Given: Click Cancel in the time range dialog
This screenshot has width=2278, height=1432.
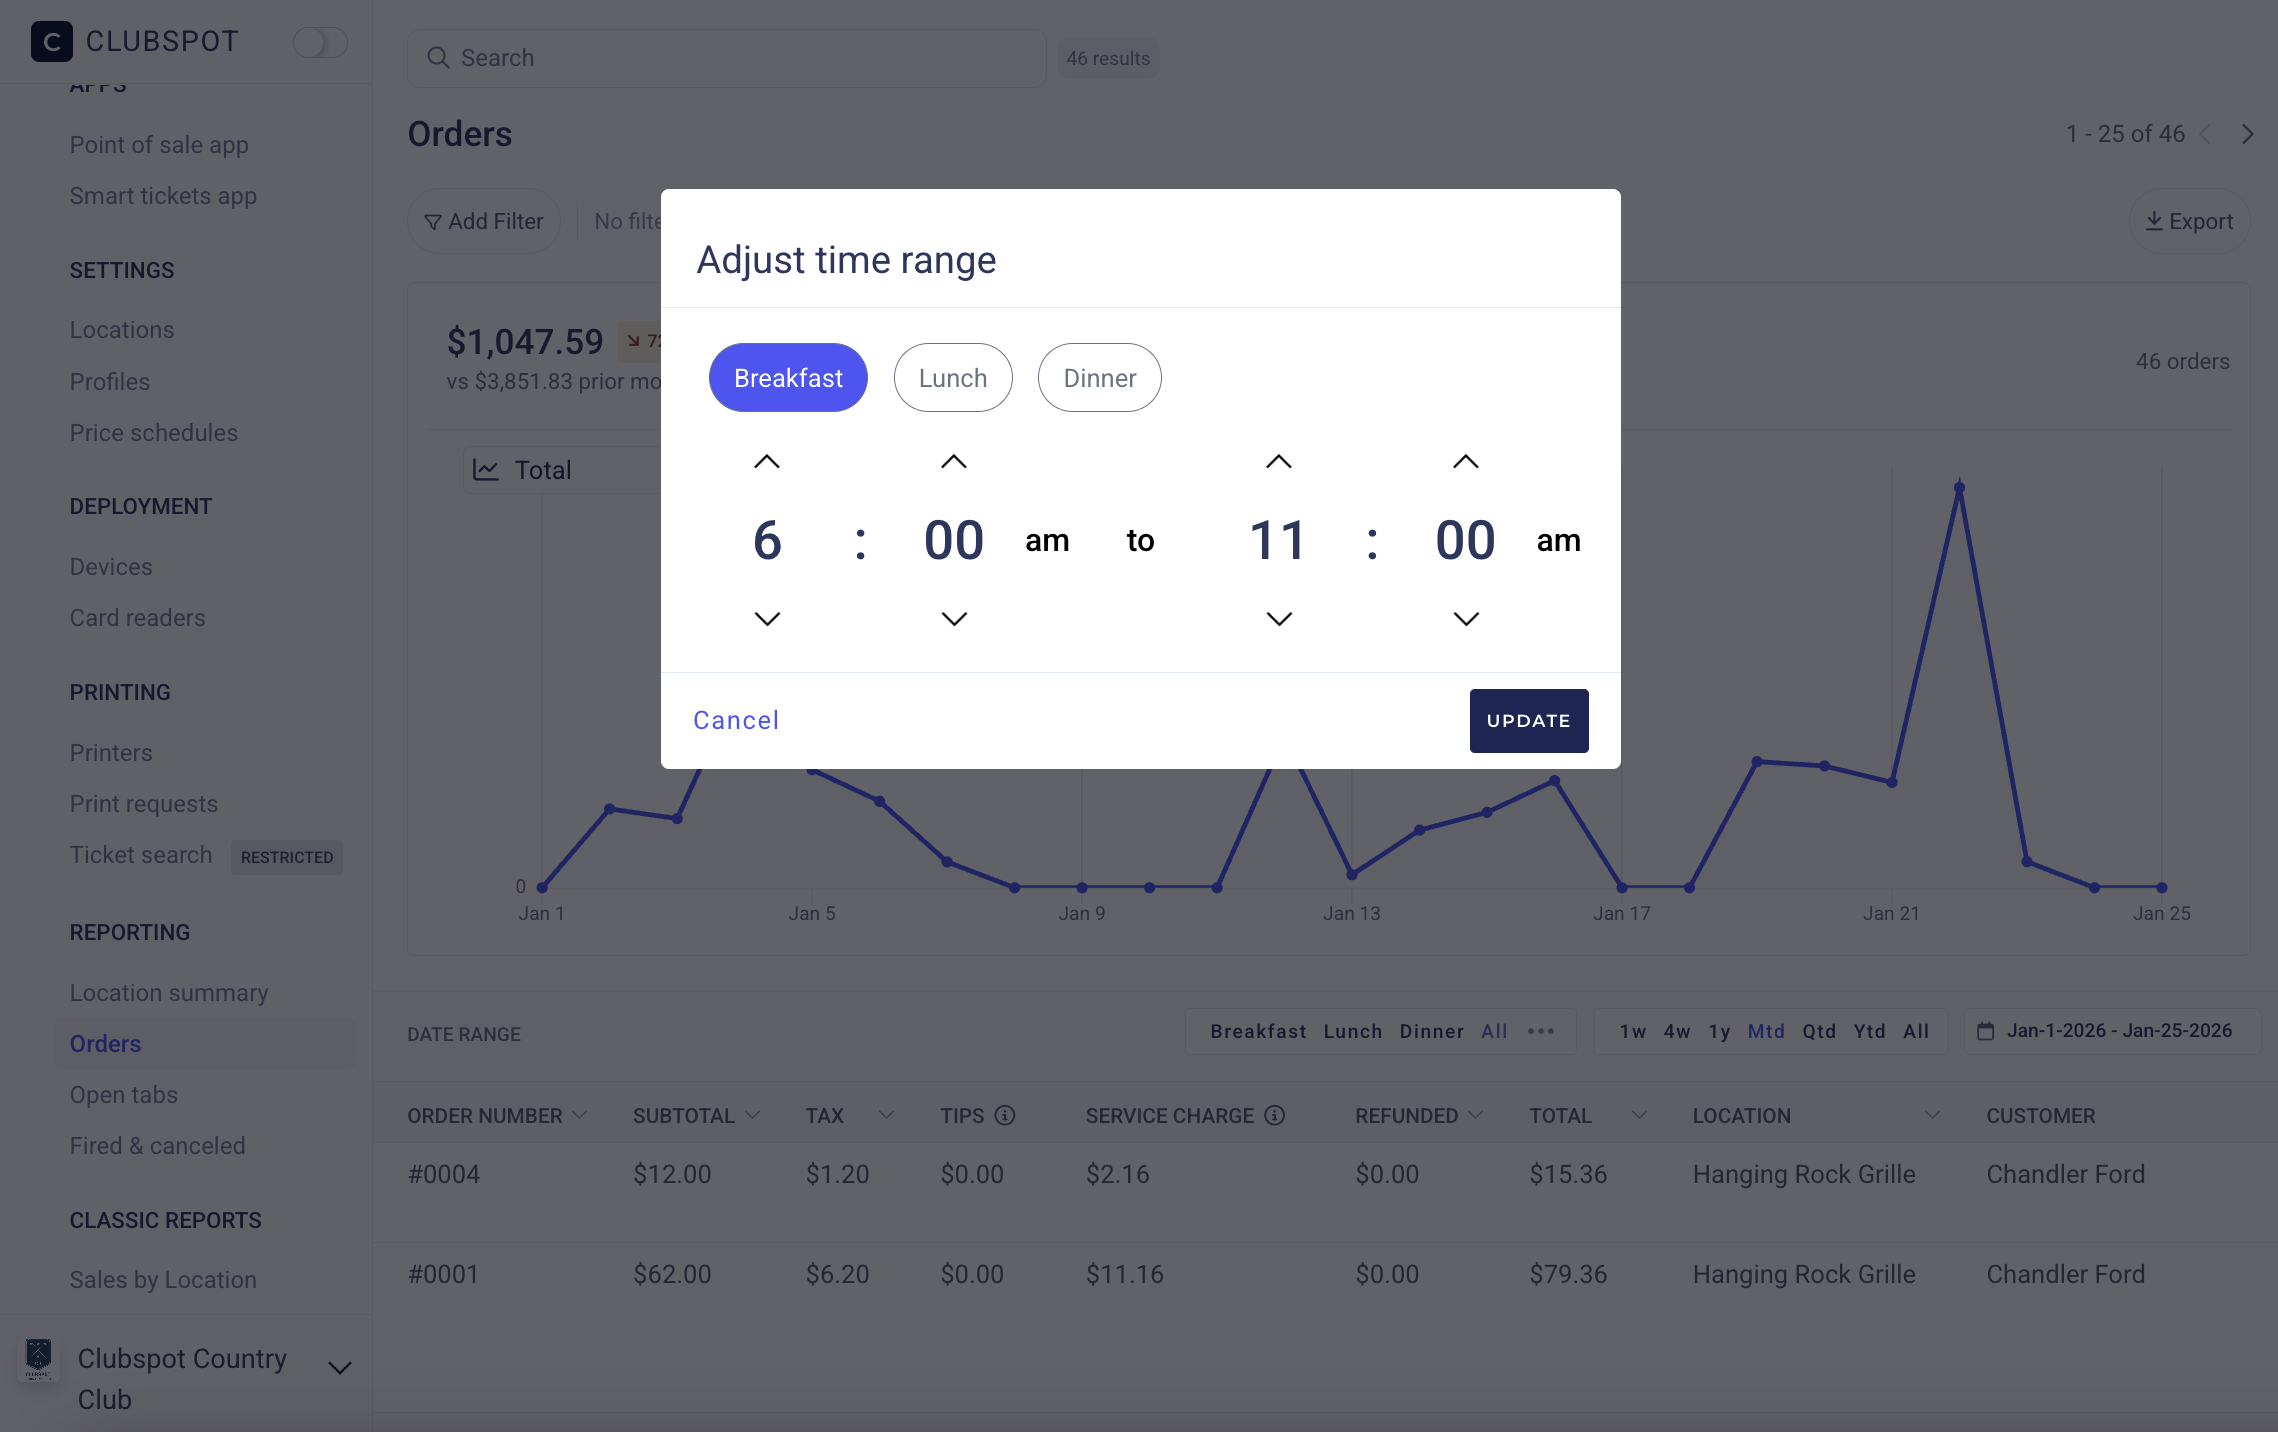Looking at the screenshot, I should coord(736,720).
